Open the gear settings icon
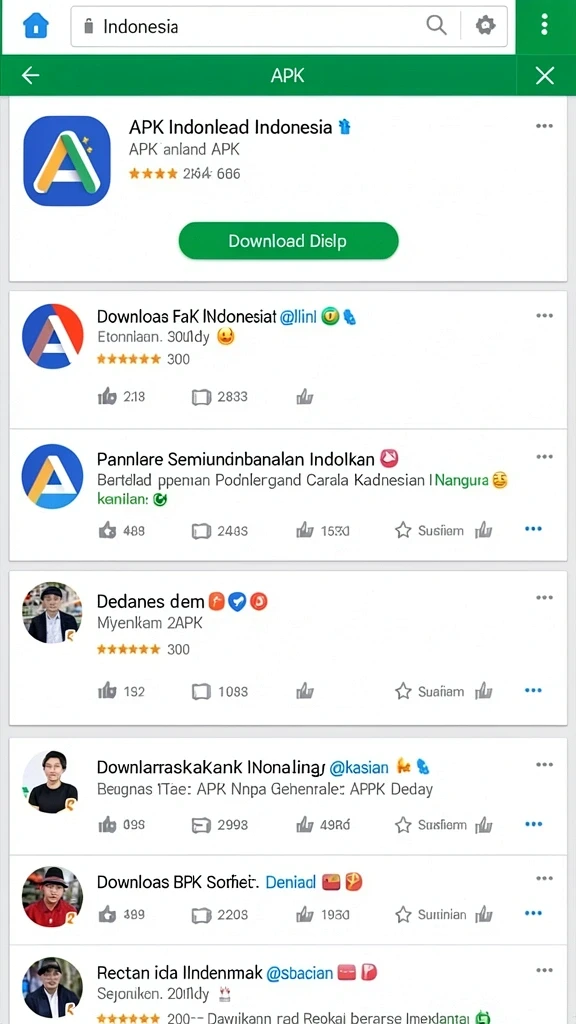 coord(485,26)
